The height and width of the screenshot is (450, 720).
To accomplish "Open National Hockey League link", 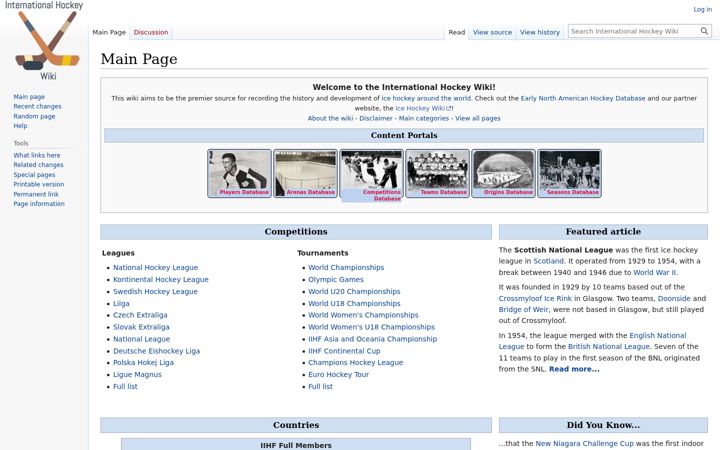I will (155, 267).
